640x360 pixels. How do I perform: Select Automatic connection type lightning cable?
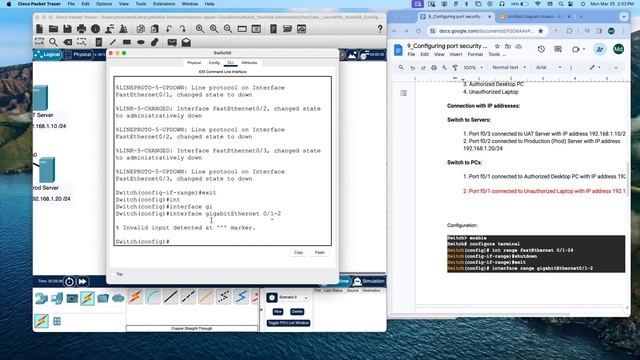(x=135, y=297)
